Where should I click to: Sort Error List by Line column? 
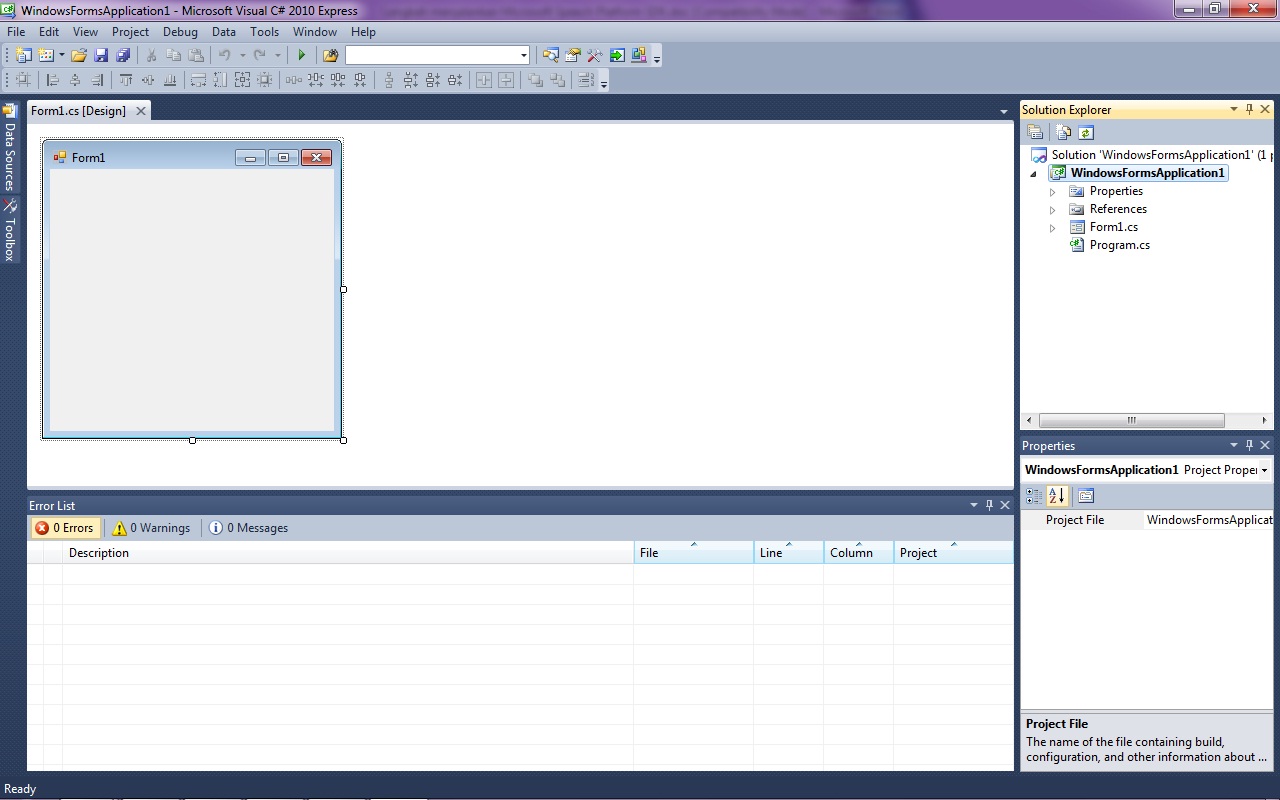click(788, 553)
